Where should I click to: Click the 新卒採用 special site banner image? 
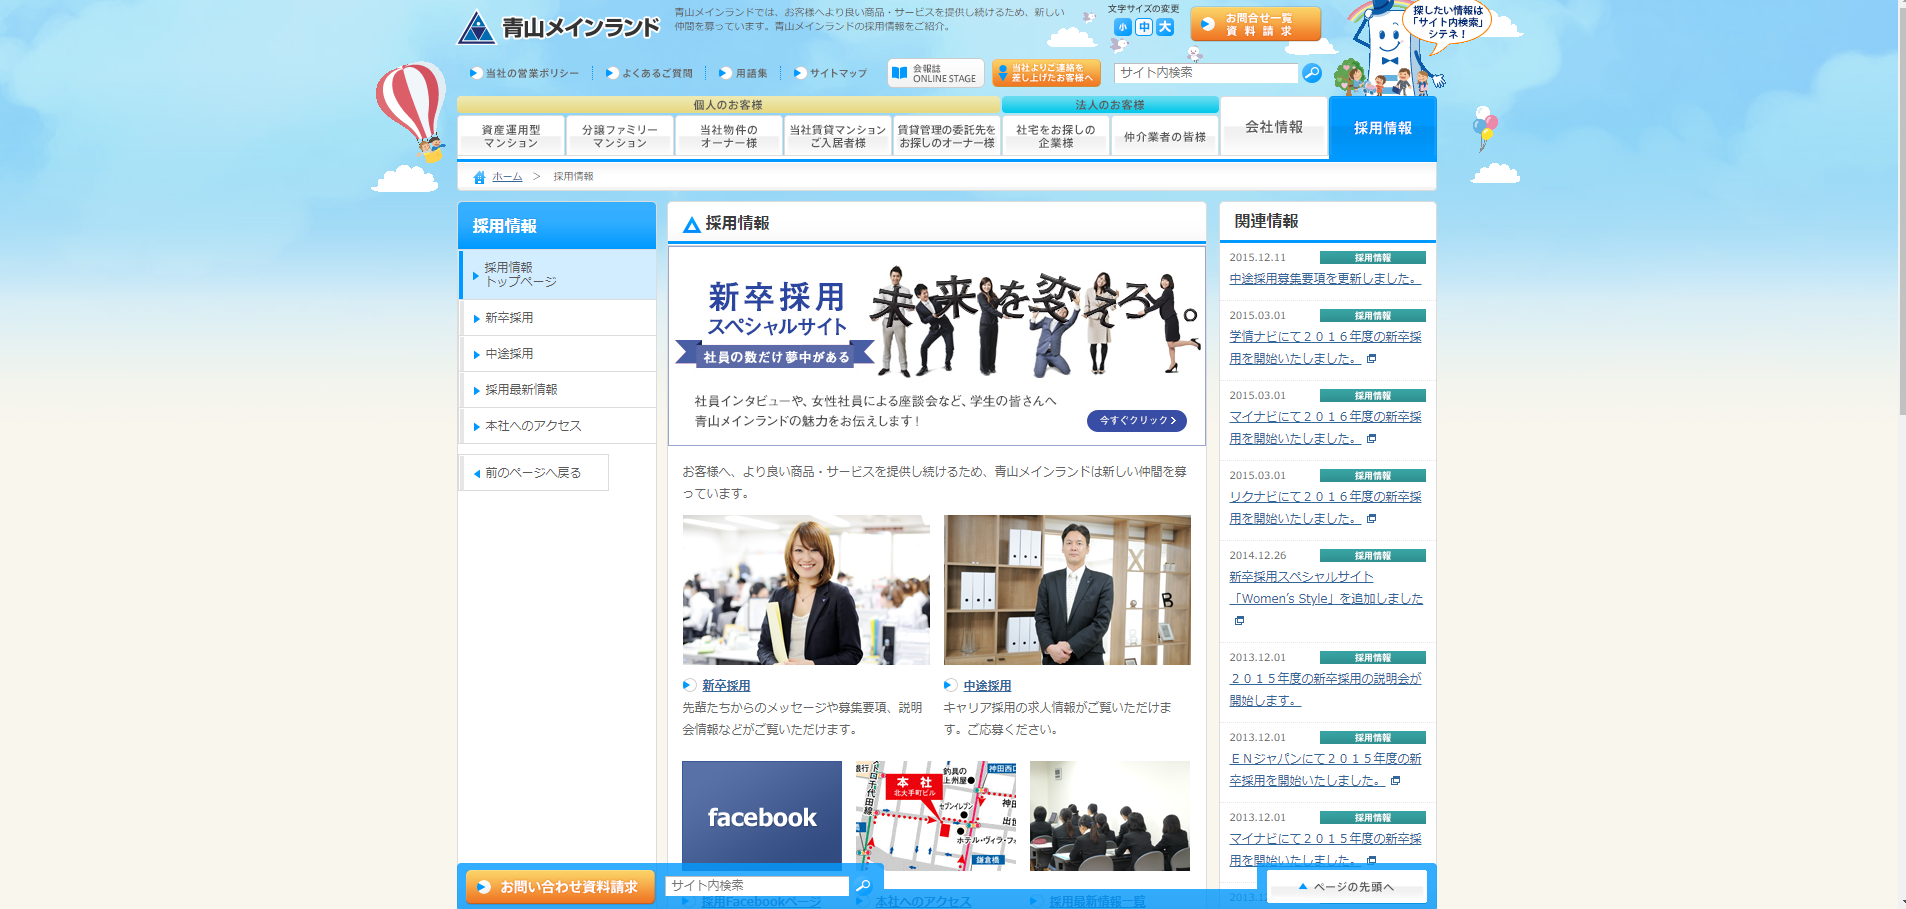pos(937,346)
